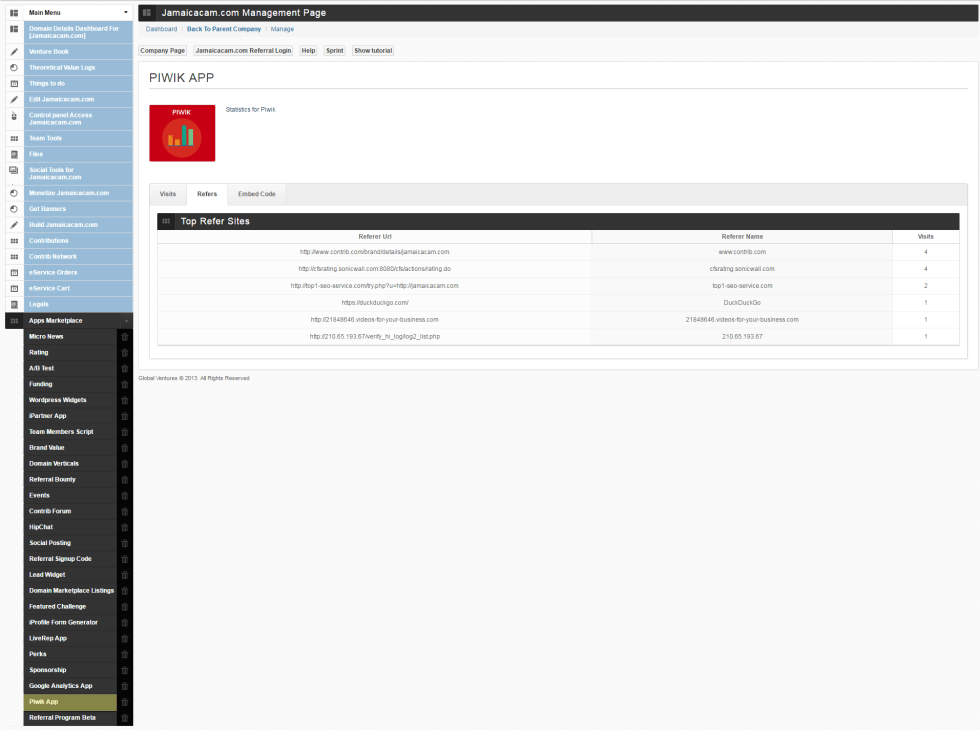Open Domain Marketplace Listings app
This screenshot has height=730, width=980.
70,591
